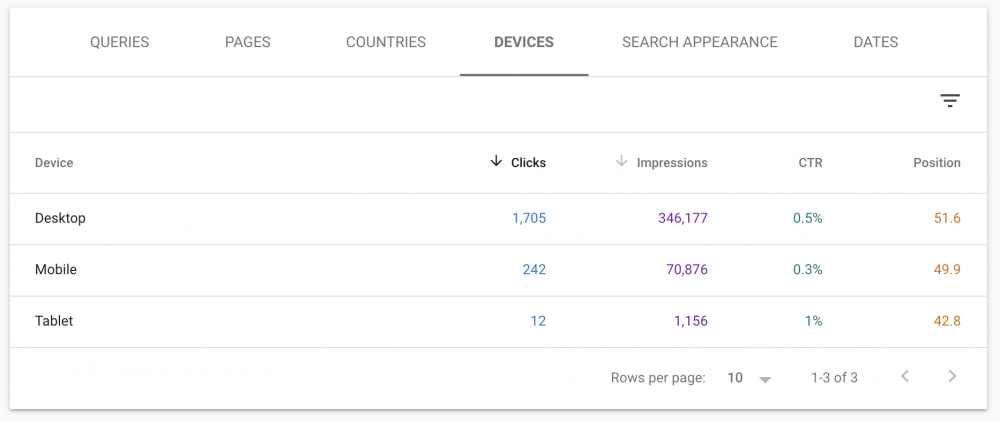Click Desktop clicks value 1,705
This screenshot has width=1000, height=422.
tap(528, 218)
